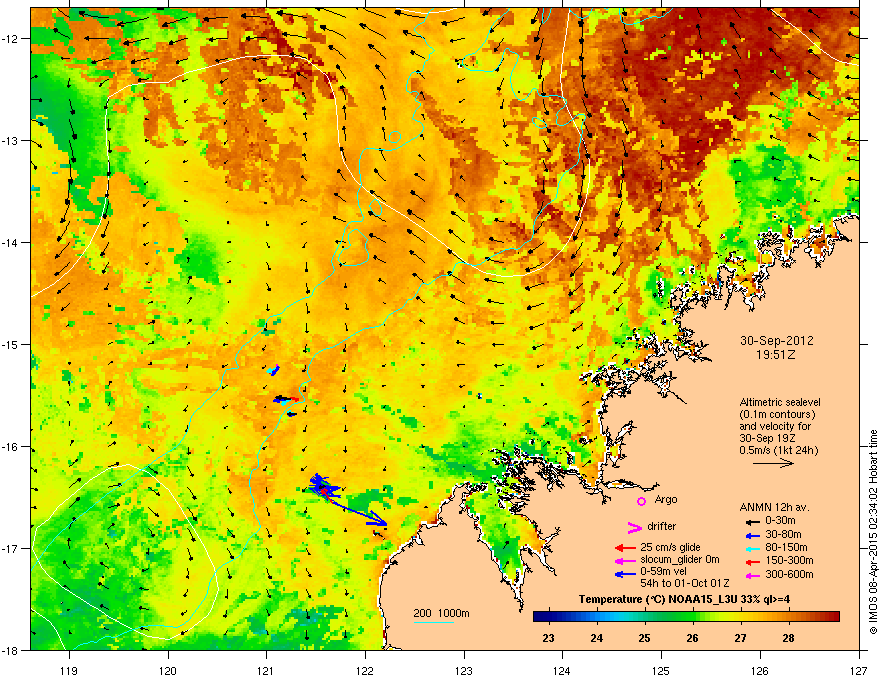Screen dimensions: 880x680
Task: Click the longitude tick label 127
Action: [x=859, y=670]
